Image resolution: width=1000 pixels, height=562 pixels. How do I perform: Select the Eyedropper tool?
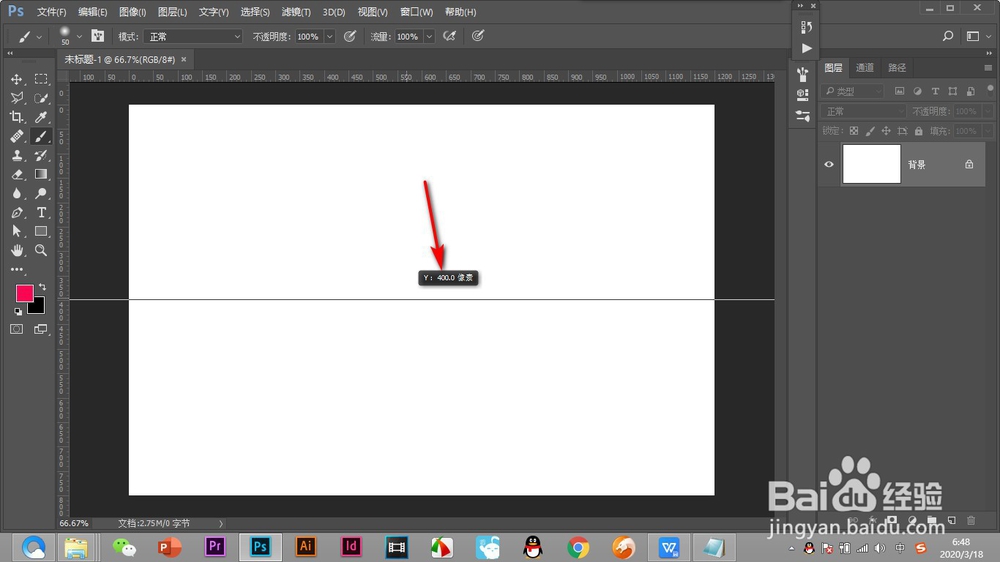pos(41,117)
